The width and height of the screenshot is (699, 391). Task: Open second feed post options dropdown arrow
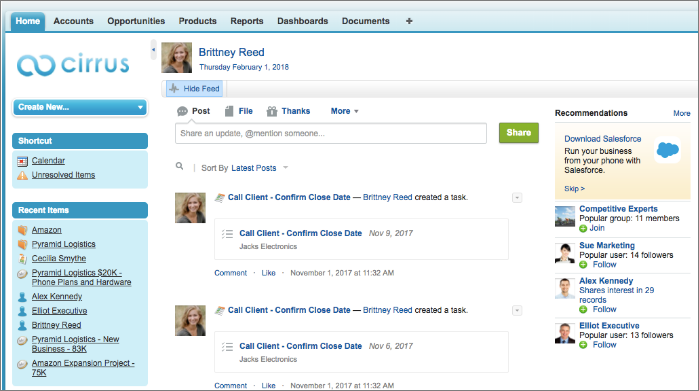[517, 310]
